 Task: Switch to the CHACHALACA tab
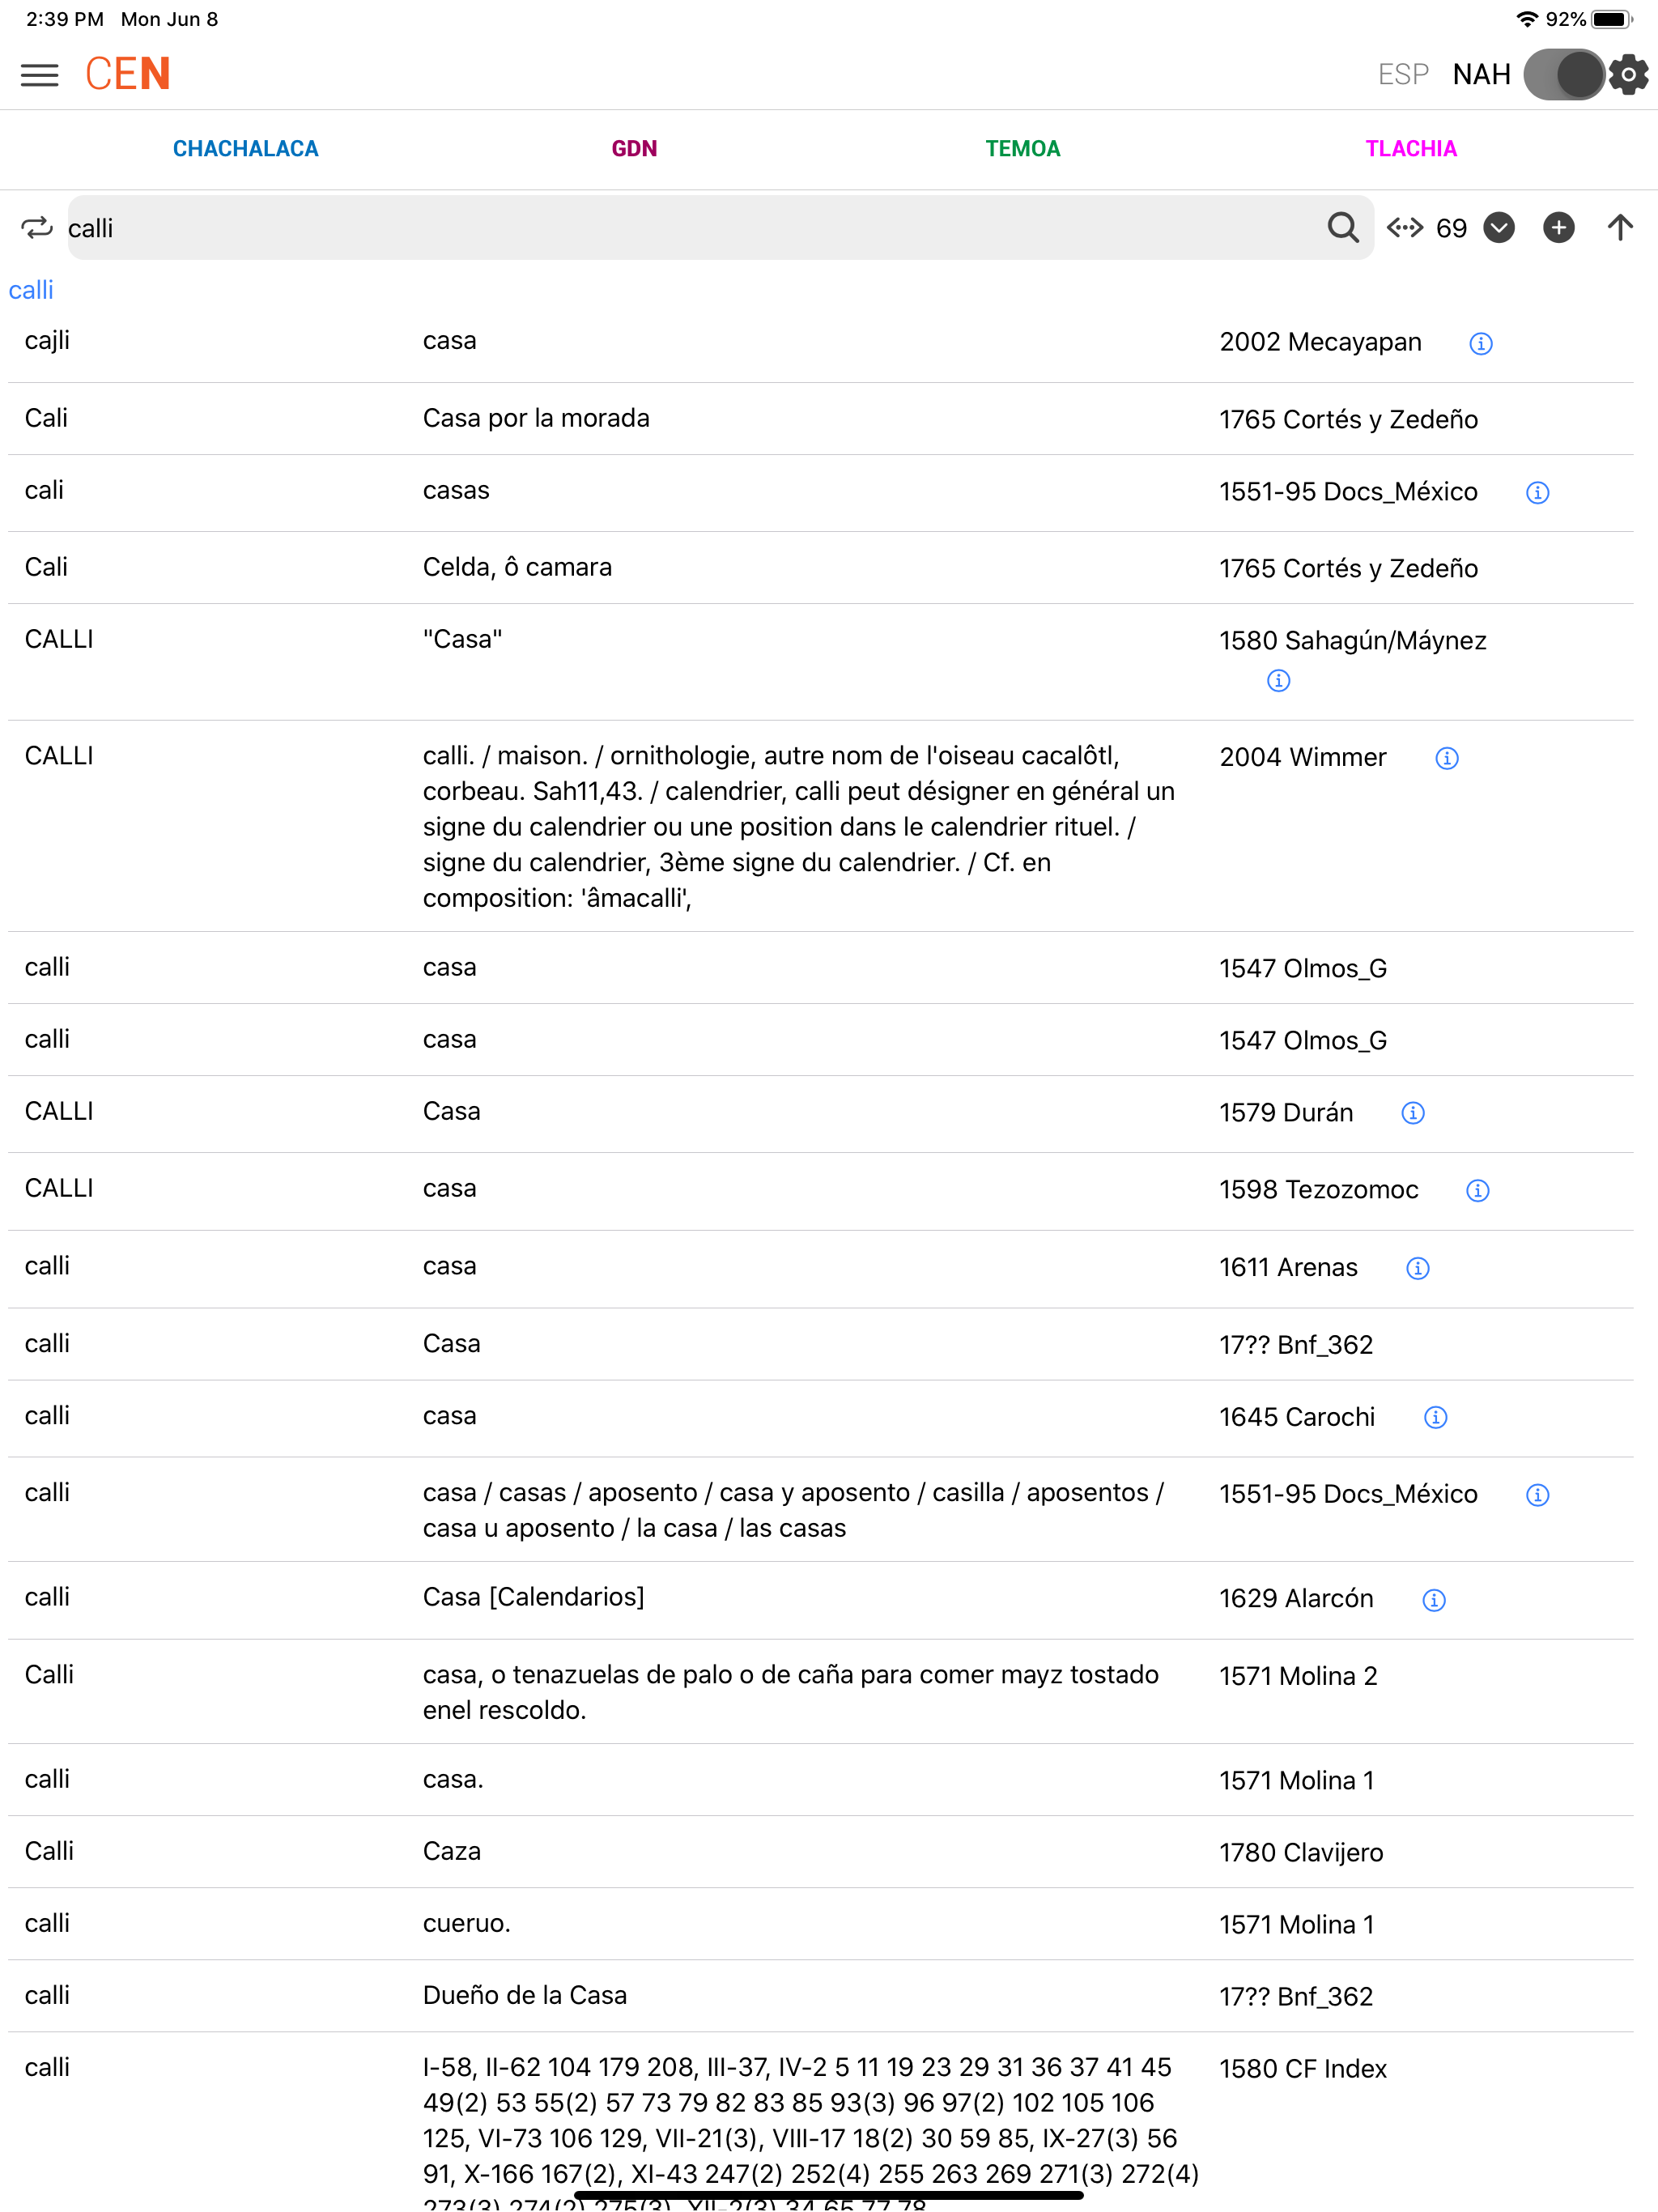coord(245,149)
